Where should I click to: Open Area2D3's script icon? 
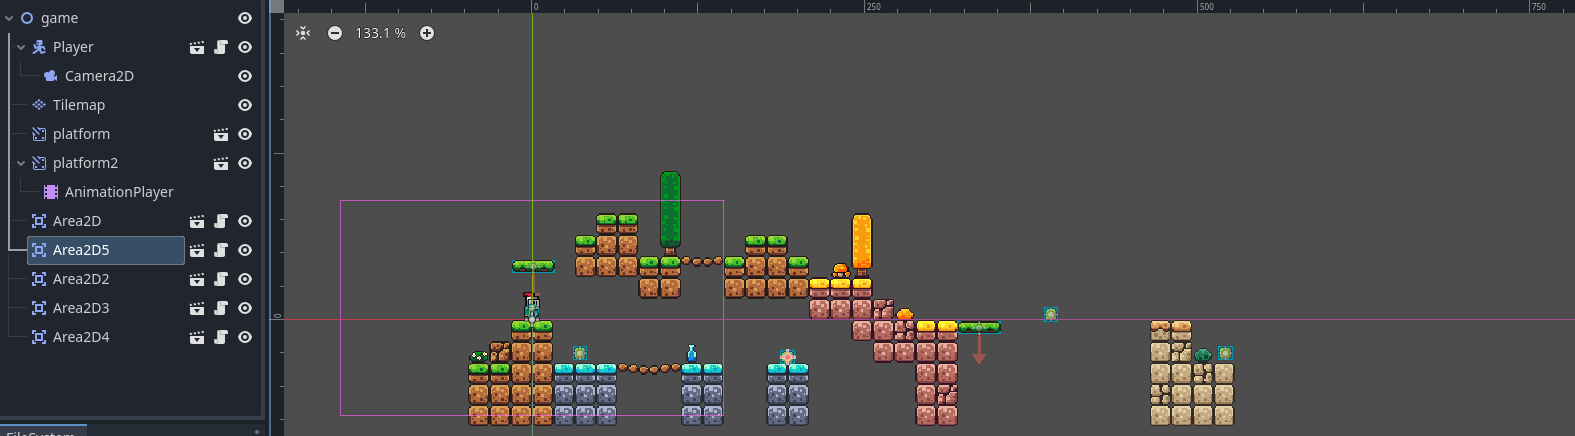coord(221,308)
